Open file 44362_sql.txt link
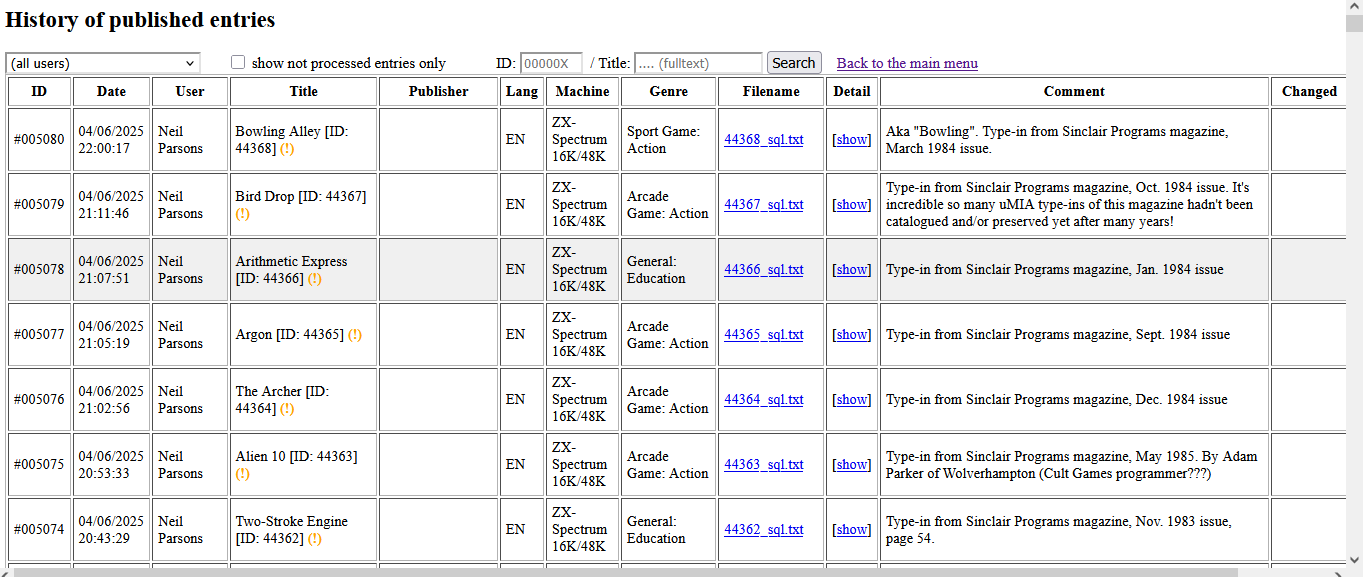 (764, 529)
